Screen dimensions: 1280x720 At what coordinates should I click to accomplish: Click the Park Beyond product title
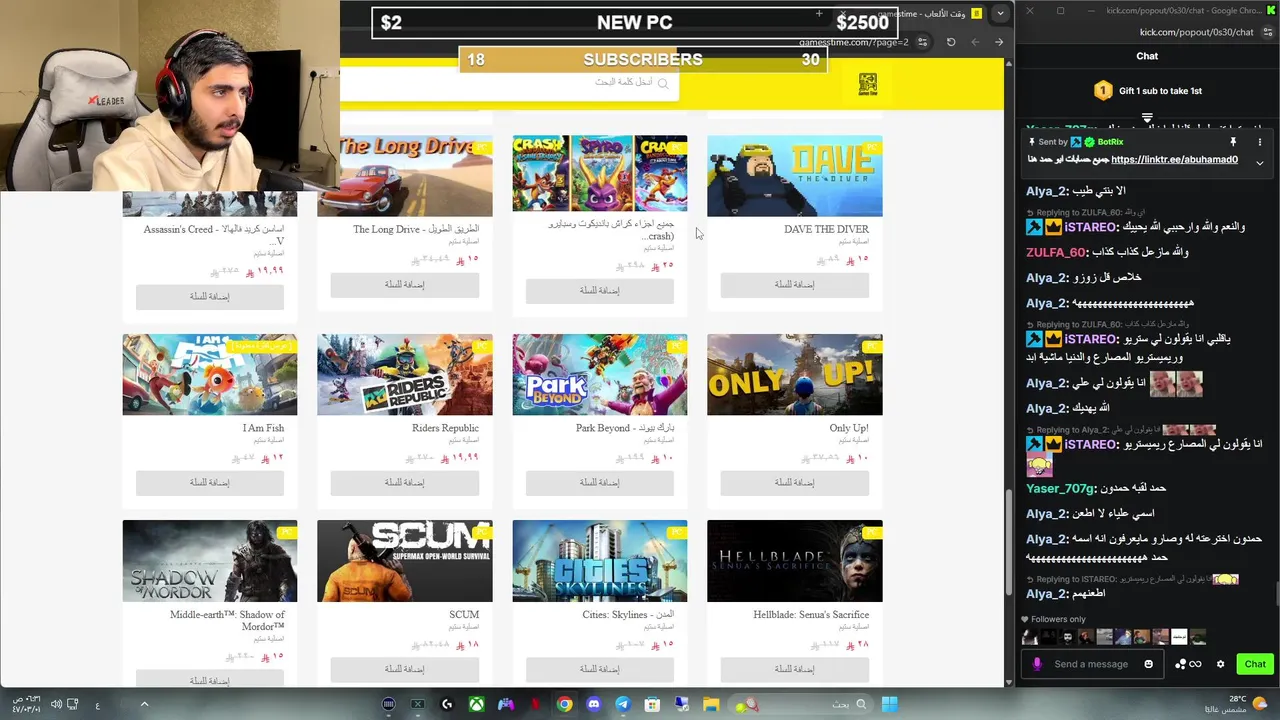tap(625, 428)
